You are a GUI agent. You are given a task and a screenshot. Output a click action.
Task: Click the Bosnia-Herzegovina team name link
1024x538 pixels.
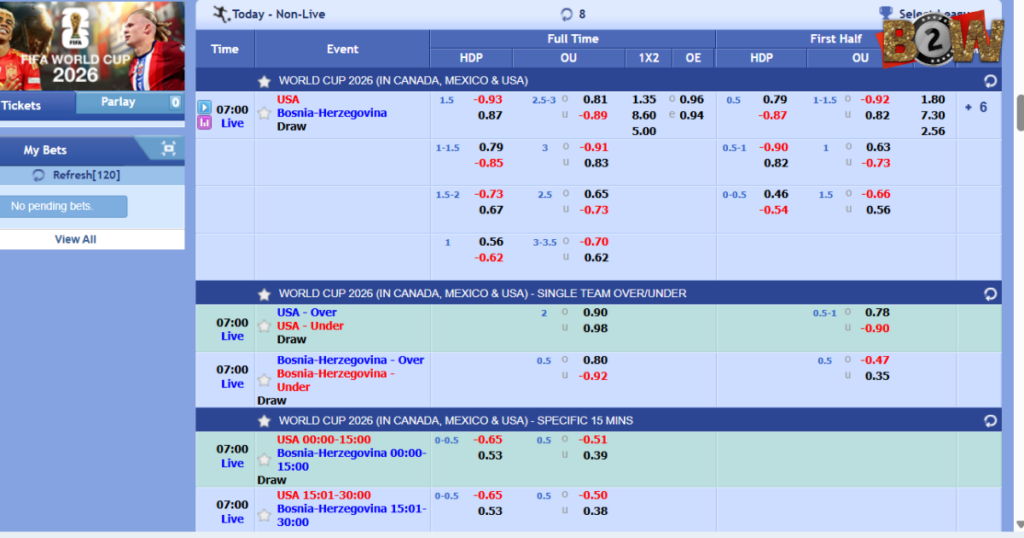(x=332, y=113)
